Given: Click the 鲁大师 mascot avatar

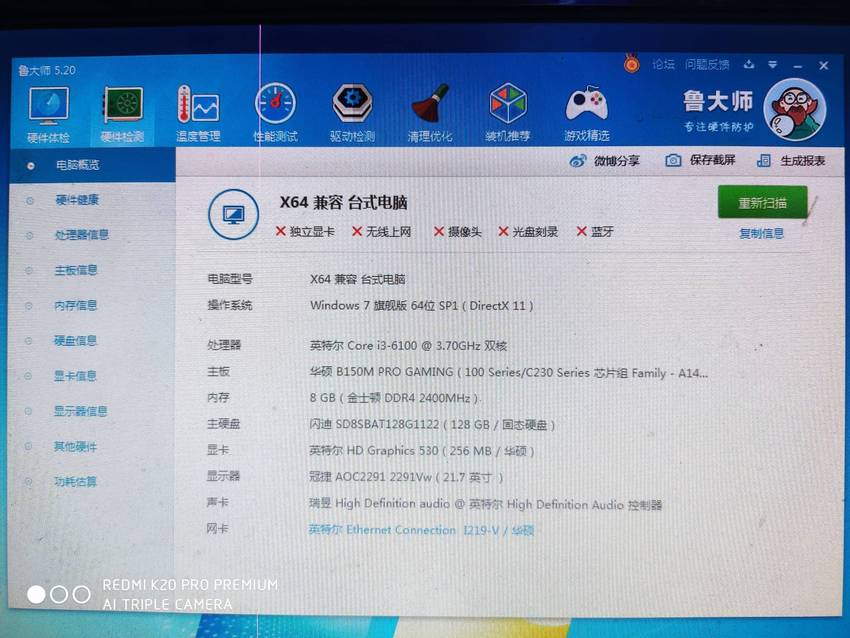Looking at the screenshot, I should tap(794, 110).
